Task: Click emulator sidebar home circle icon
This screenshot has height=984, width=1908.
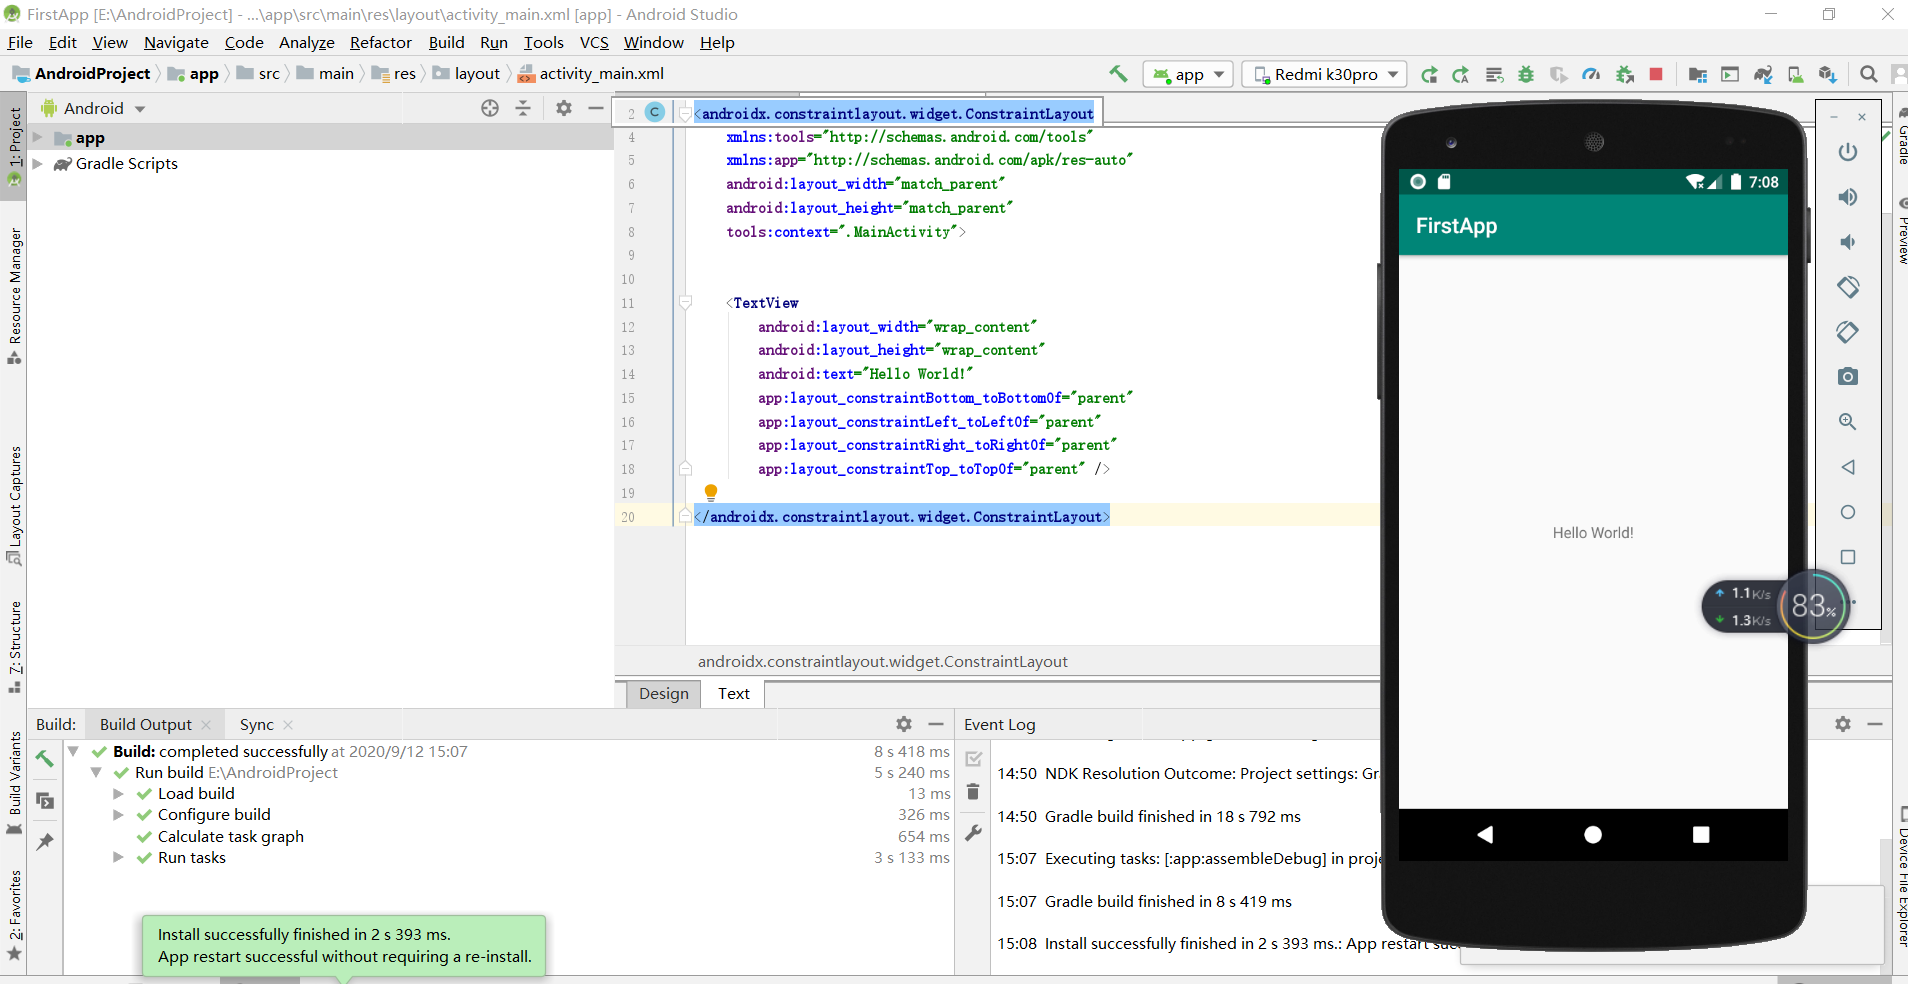Action: coord(1848,512)
